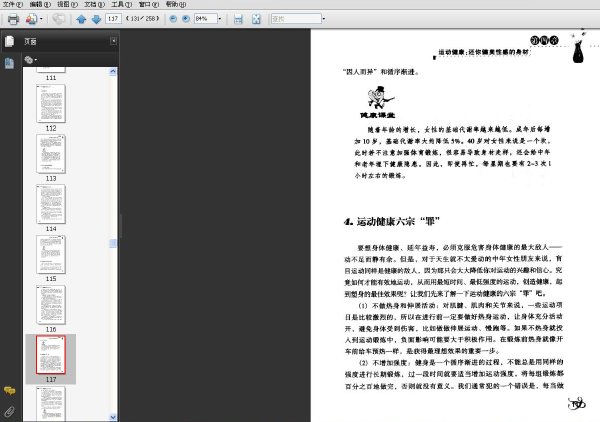This screenshot has width=600, height=422.
Task: Click the thumbnail panel scroll down arrow
Action: point(113,417)
